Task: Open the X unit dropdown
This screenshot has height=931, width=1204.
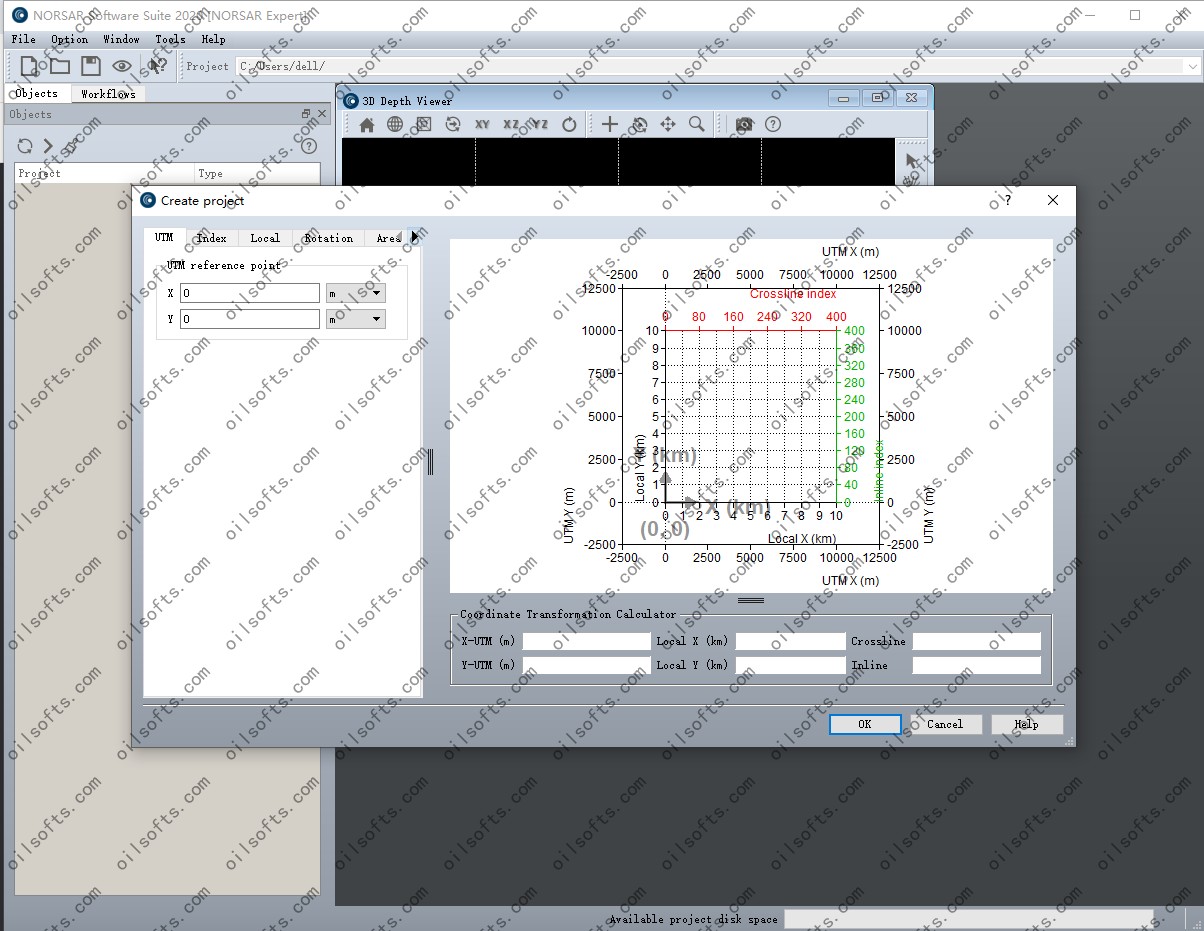Action: 356,293
